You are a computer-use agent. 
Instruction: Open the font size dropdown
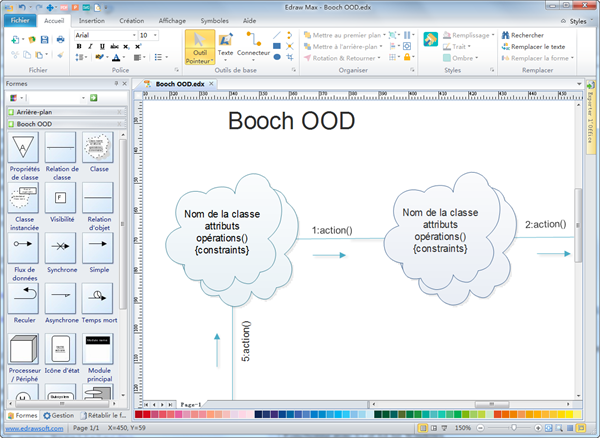[155, 35]
